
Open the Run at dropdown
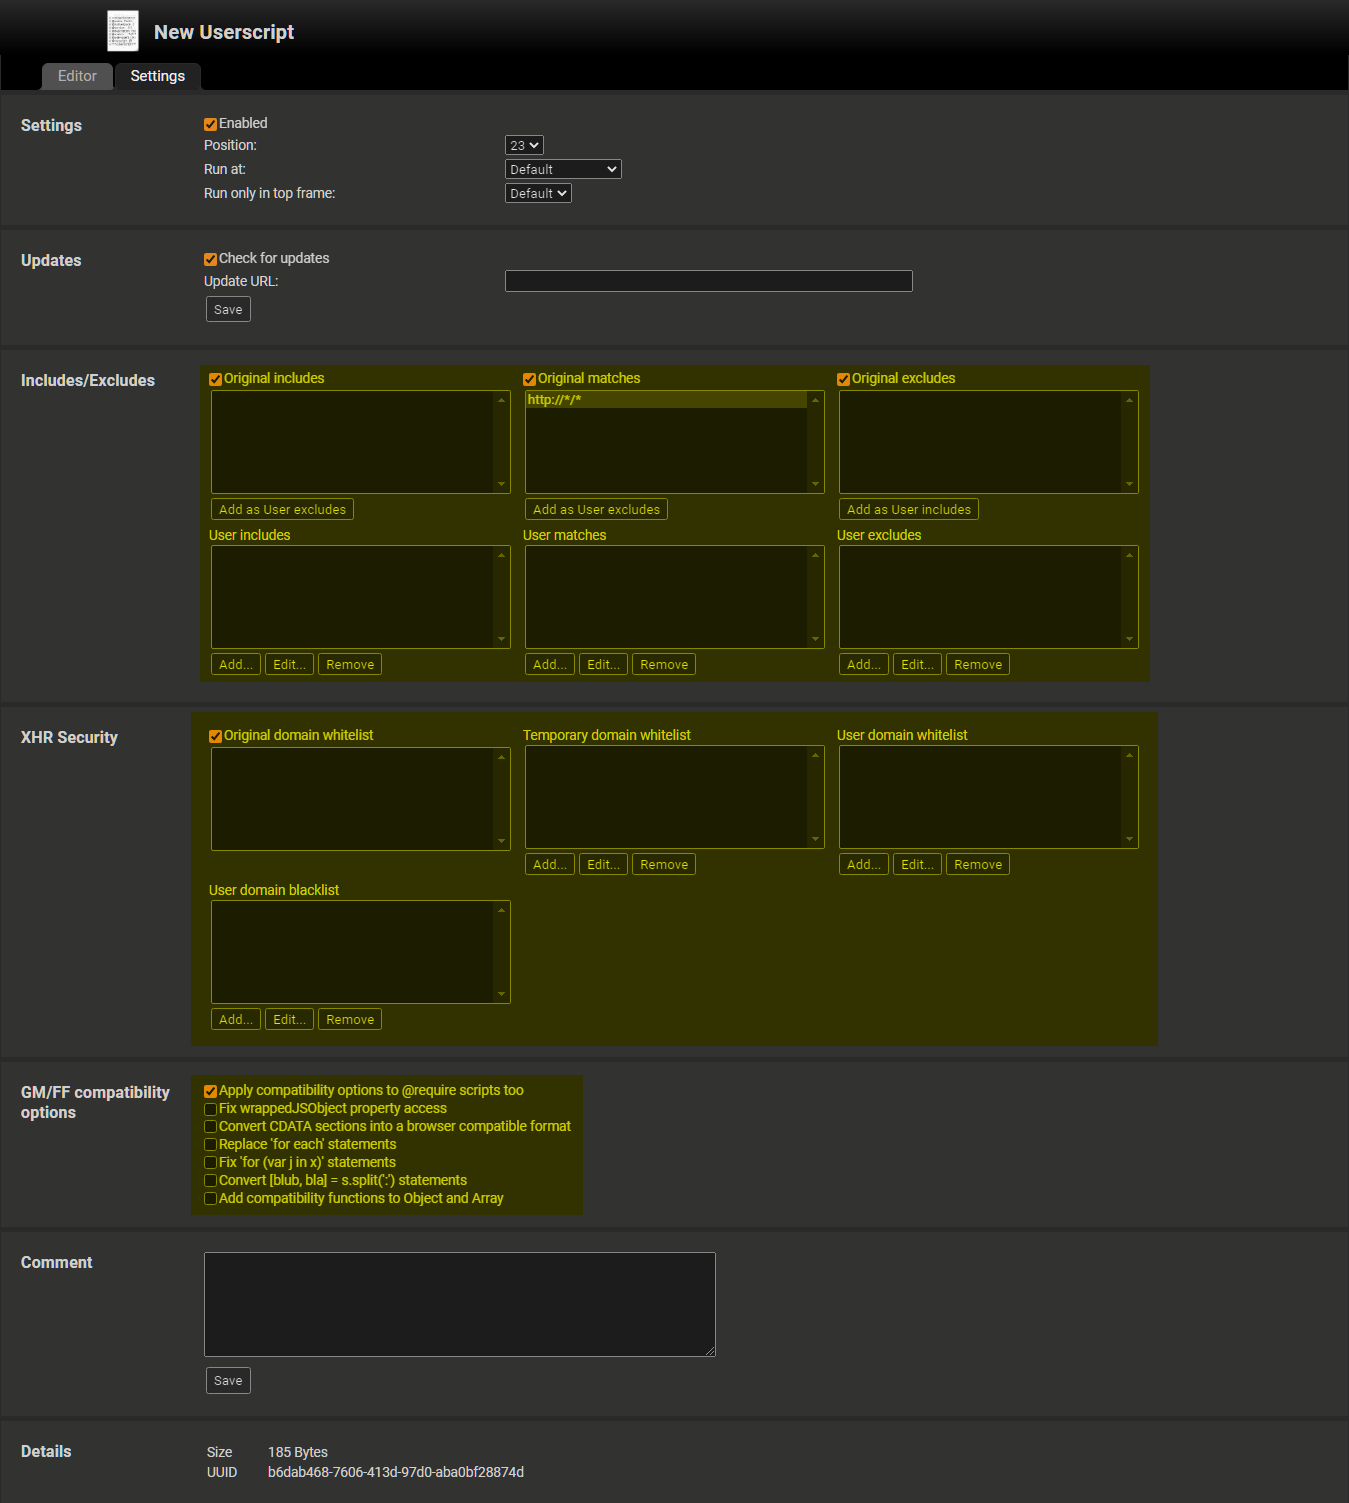(x=562, y=168)
